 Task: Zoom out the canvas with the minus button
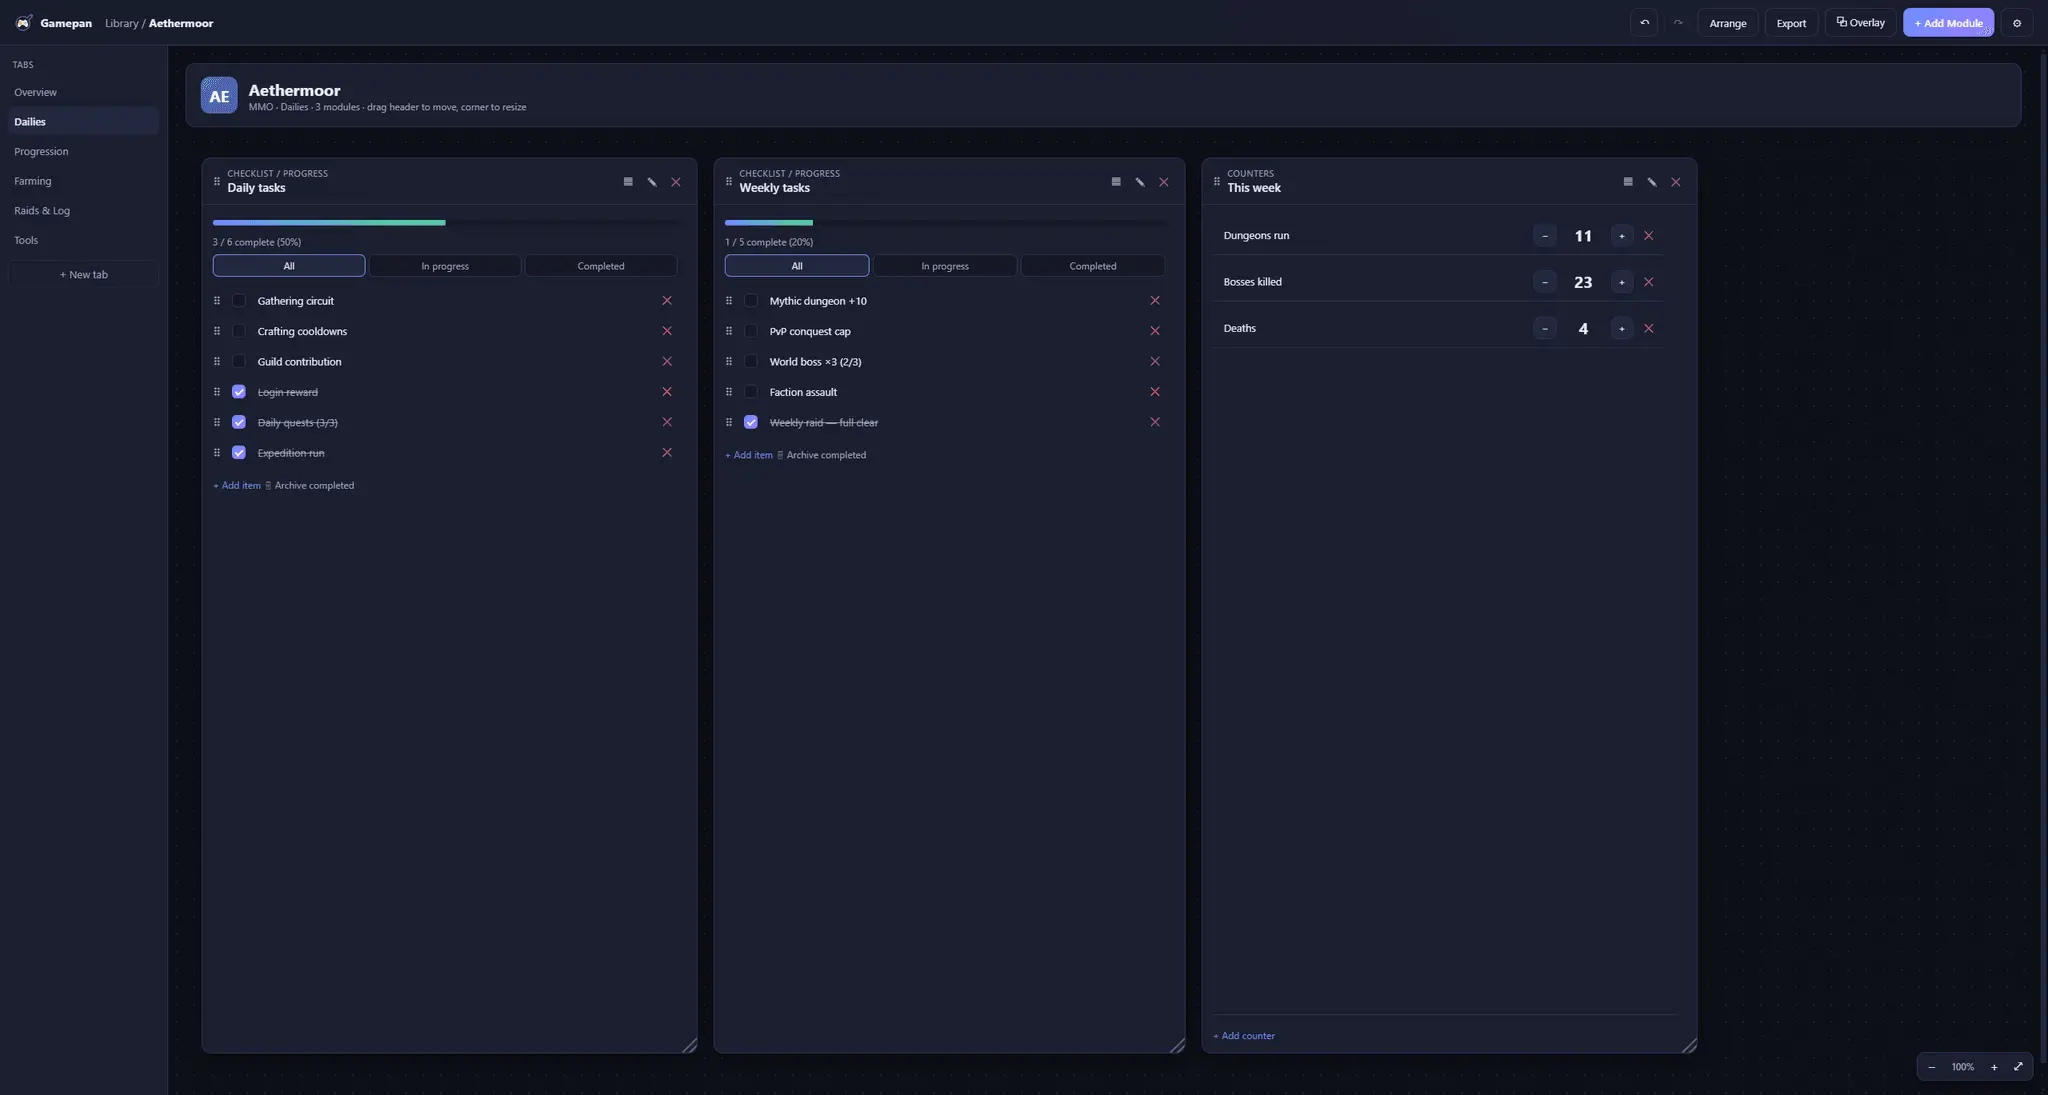(x=1932, y=1067)
